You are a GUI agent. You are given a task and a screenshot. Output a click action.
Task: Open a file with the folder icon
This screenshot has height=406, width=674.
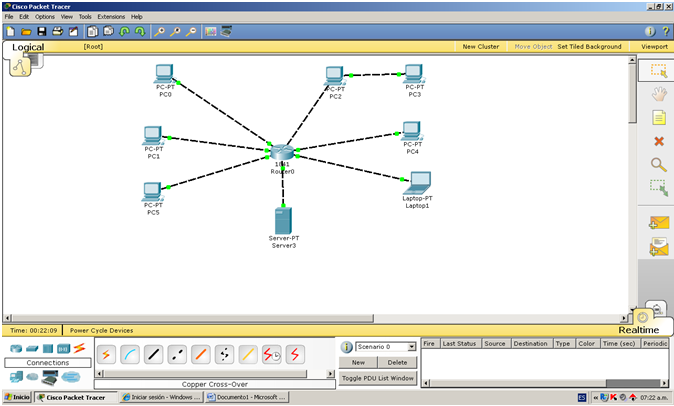[26, 31]
